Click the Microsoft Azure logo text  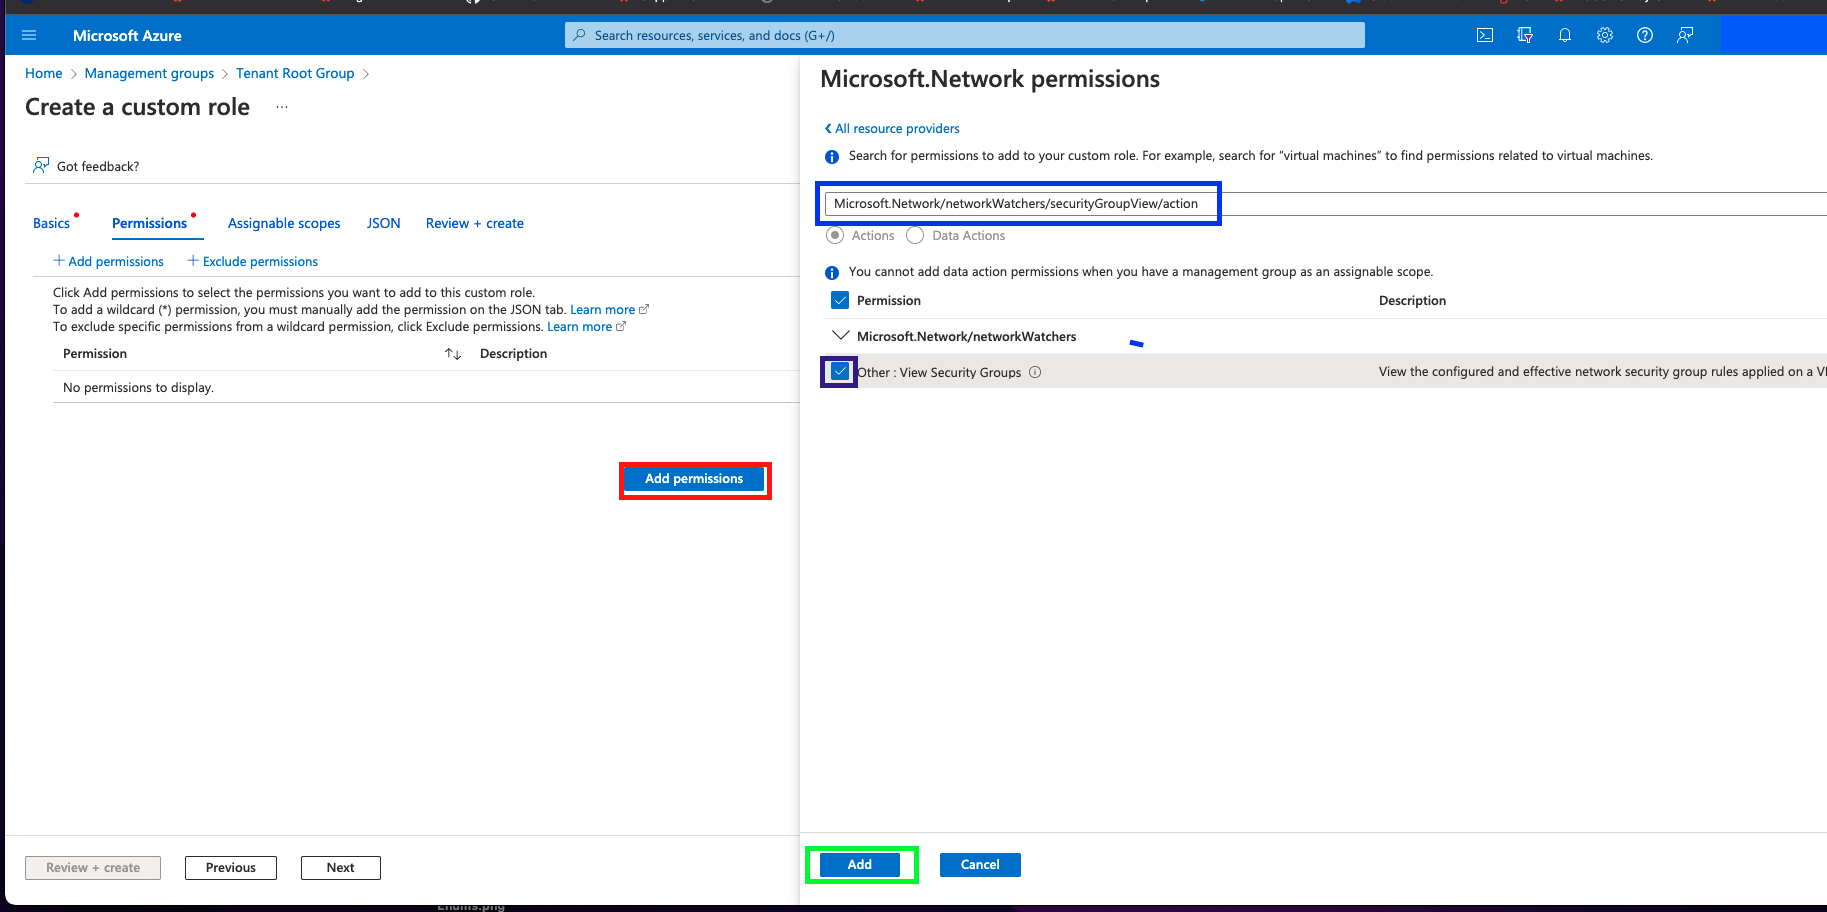(x=127, y=35)
